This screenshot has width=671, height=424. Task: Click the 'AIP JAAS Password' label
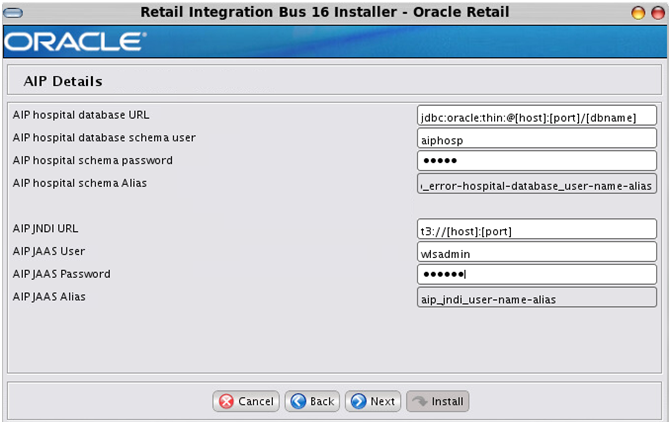pyautogui.click(x=62, y=274)
